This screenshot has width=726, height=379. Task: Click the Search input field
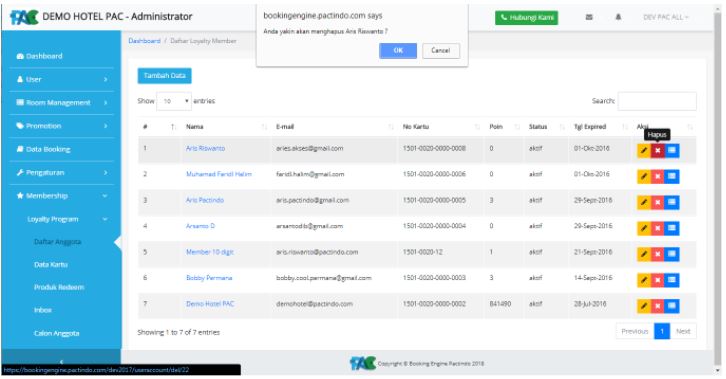(657, 101)
